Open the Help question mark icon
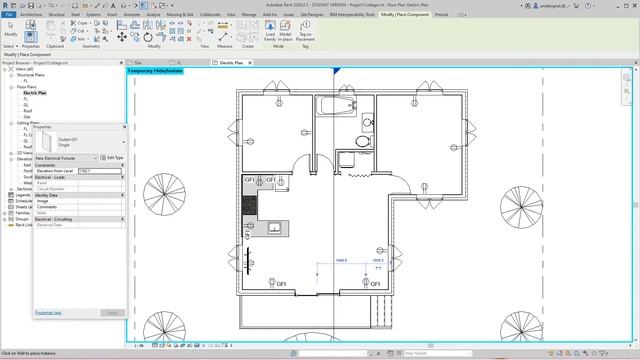Screen dimensions: 640x360 pyautogui.click(x=588, y=6)
